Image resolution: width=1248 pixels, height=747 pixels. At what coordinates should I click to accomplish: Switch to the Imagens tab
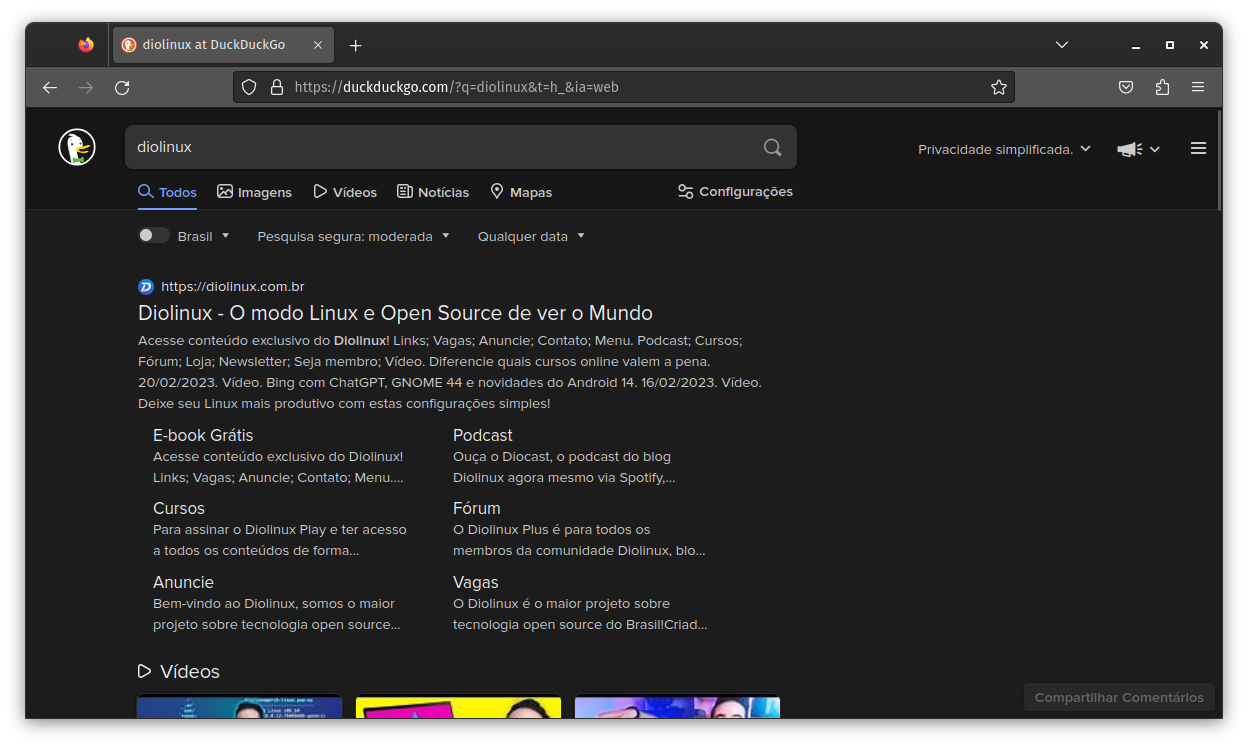pos(255,191)
